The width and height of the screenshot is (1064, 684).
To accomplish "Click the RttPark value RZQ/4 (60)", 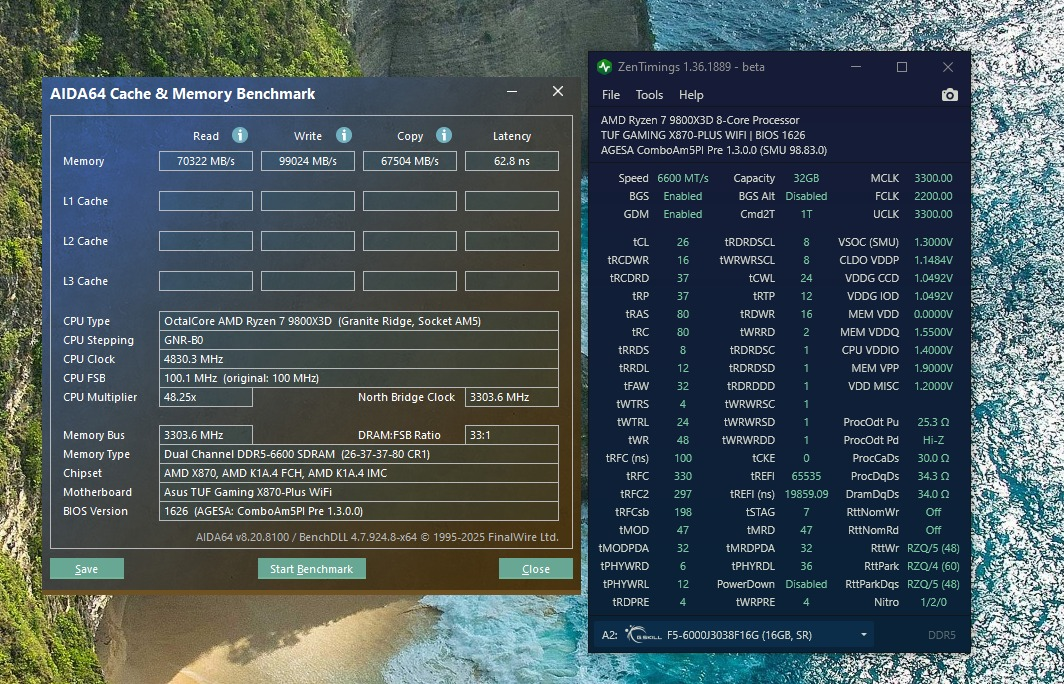I will 933,566.
